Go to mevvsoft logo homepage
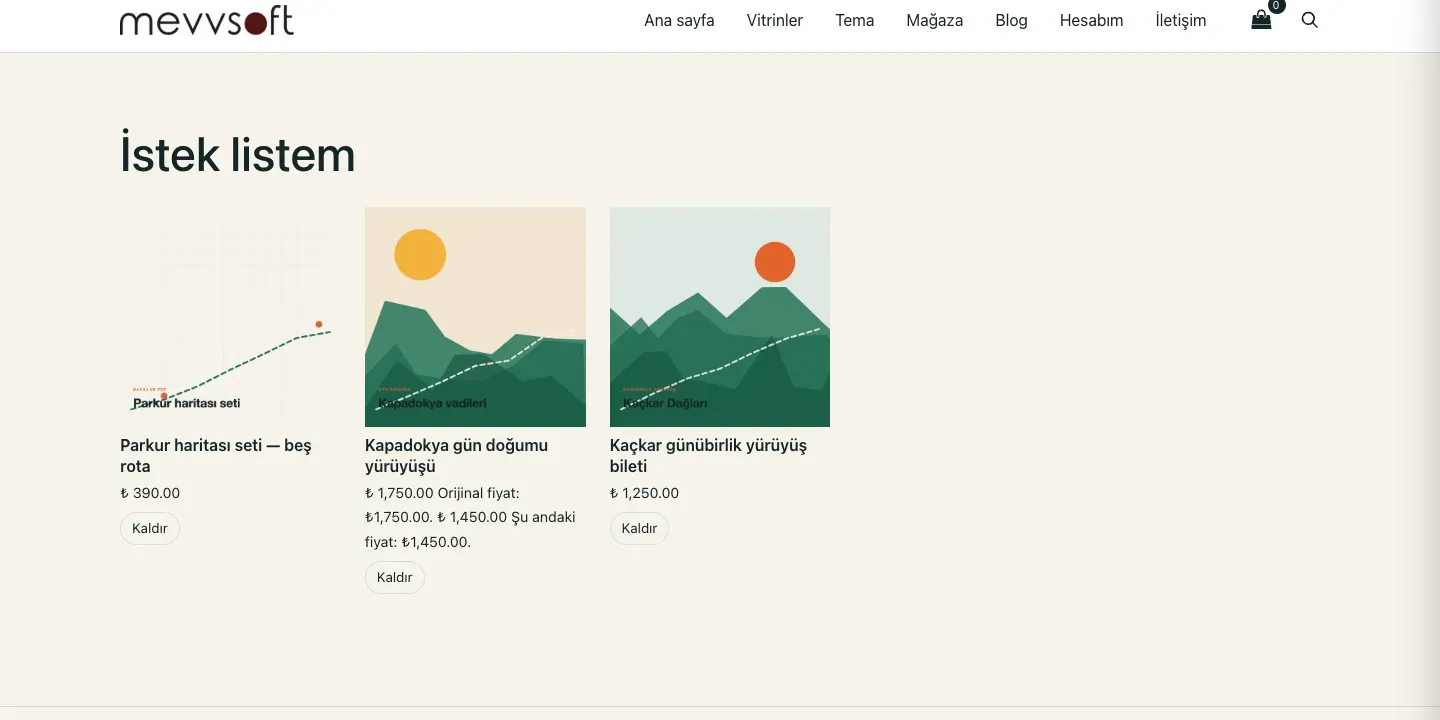The image size is (1440, 720). coord(207,20)
